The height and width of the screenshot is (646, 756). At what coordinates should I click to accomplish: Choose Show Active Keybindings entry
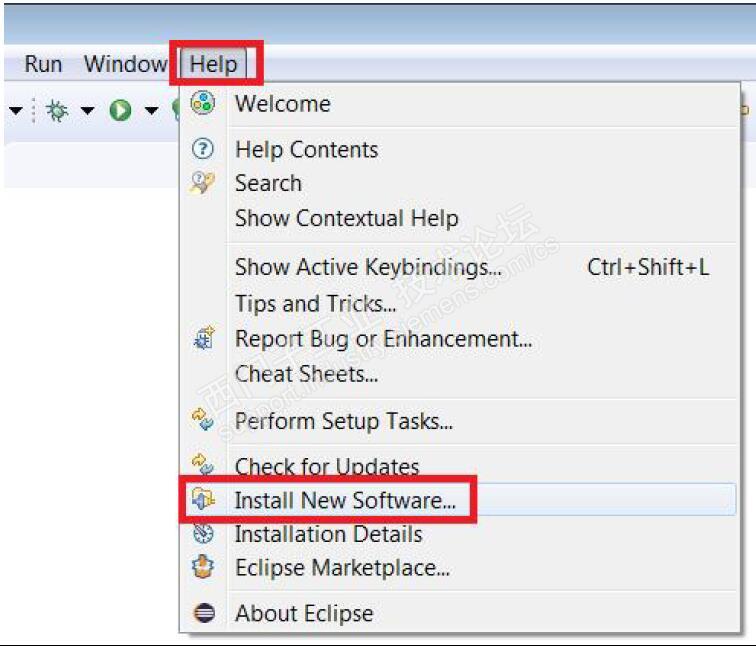pyautogui.click(x=367, y=267)
